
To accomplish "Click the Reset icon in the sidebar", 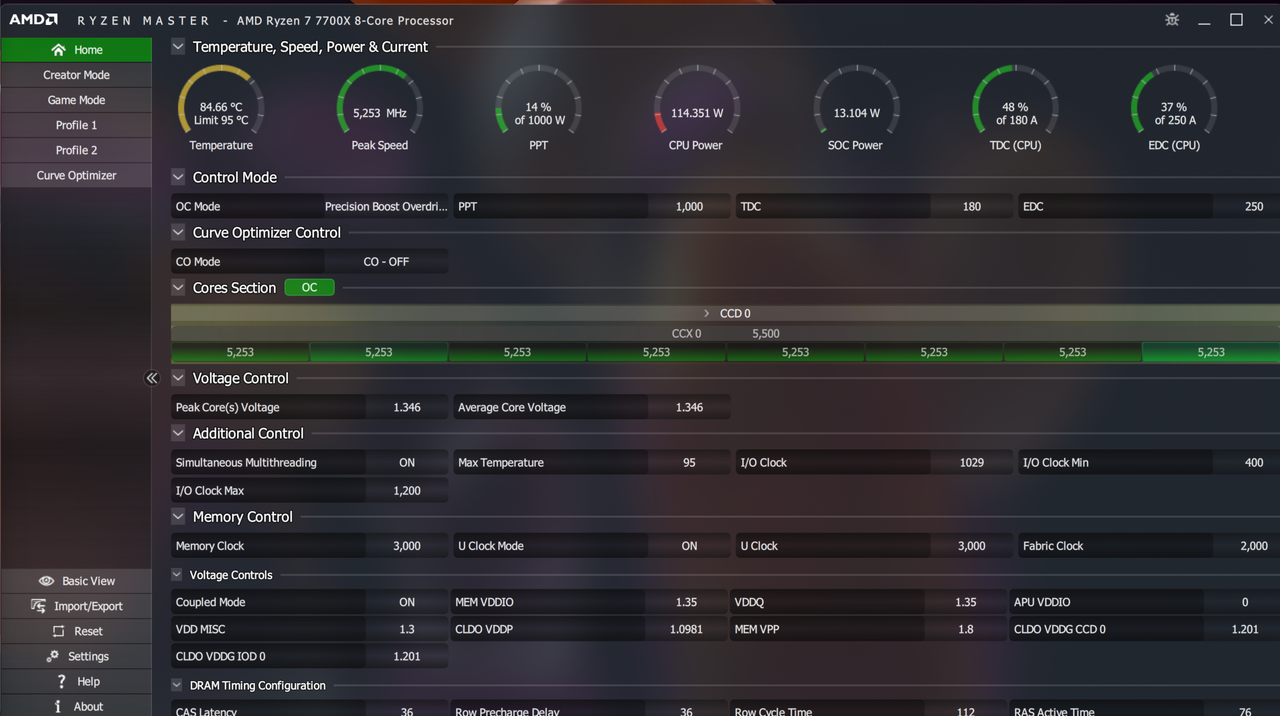I will (59, 631).
